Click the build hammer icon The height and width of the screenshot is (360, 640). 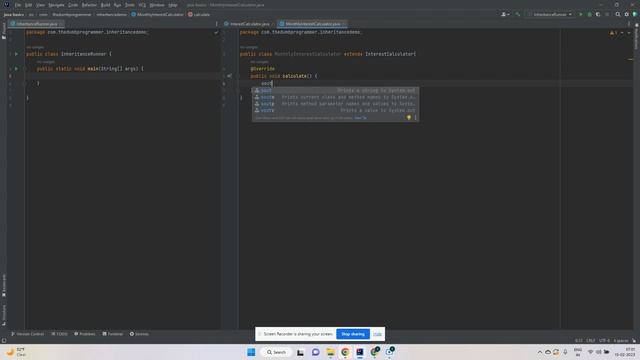(518, 14)
